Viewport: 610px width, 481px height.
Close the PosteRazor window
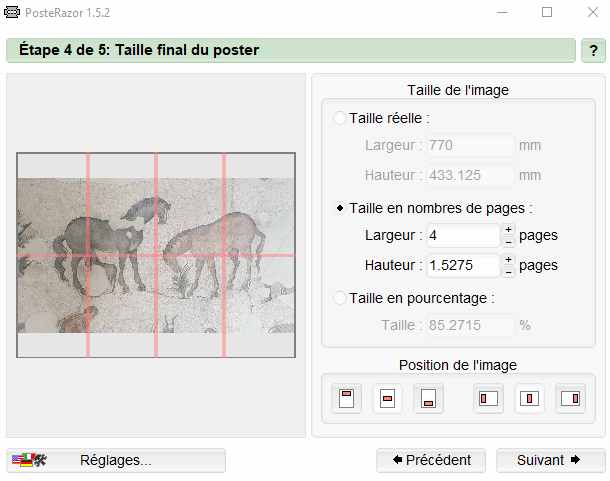[593, 12]
